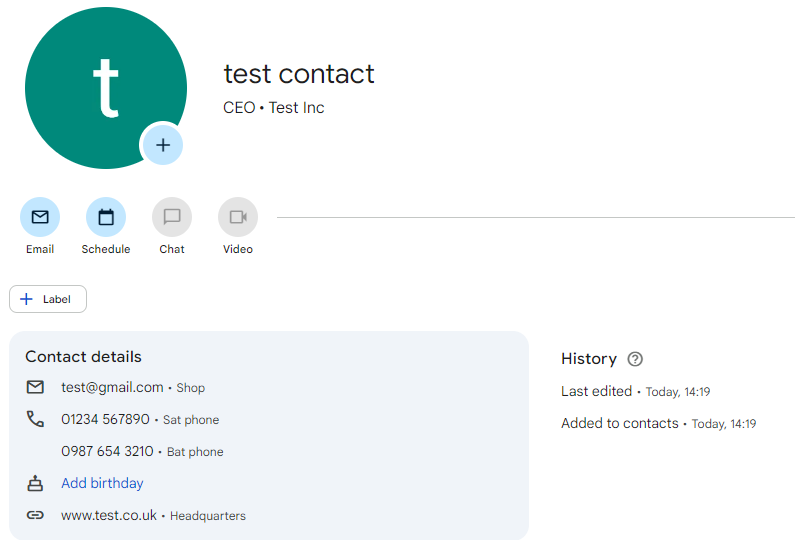Add a Label button

click(48, 299)
